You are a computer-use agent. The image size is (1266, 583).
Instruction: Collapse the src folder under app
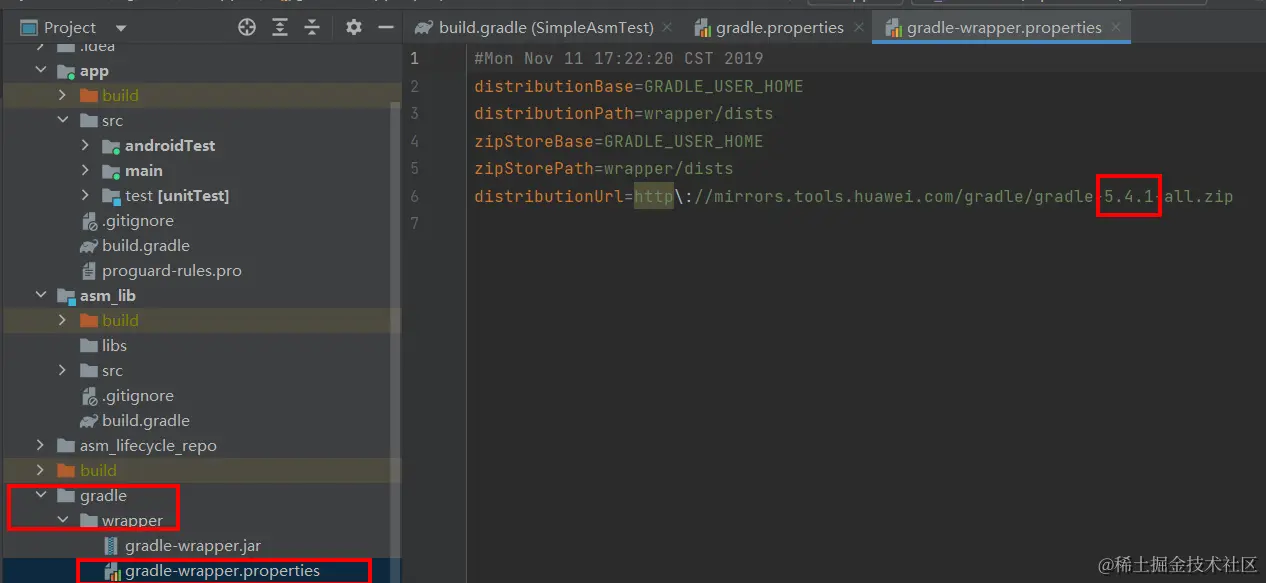tap(63, 121)
